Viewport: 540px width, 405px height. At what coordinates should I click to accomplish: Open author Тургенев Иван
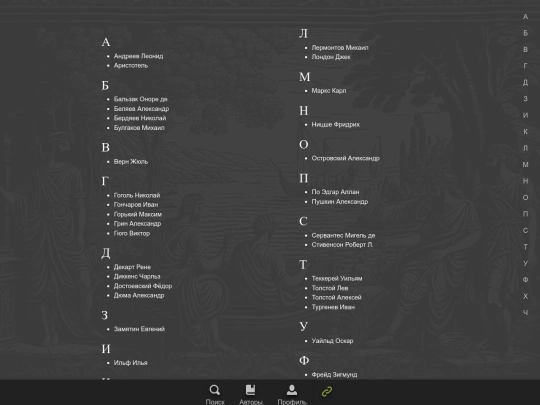(333, 307)
